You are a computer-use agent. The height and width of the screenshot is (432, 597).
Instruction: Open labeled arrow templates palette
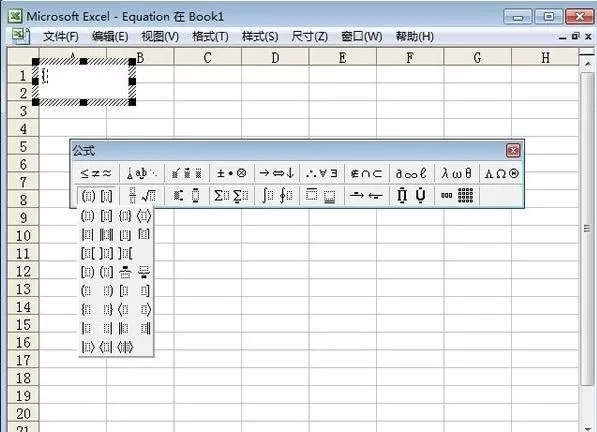367,196
